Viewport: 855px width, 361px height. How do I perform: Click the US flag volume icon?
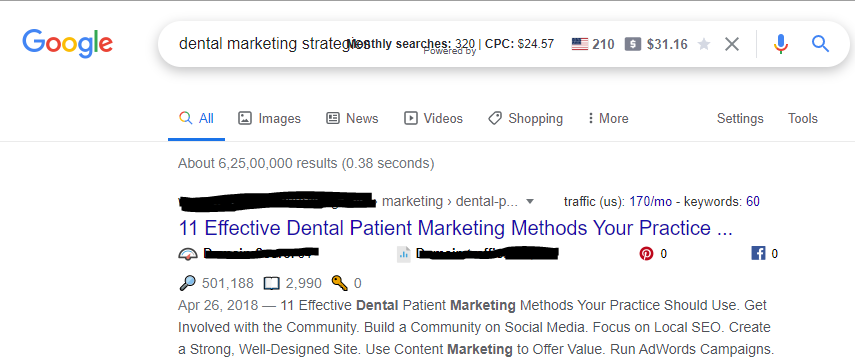click(580, 44)
